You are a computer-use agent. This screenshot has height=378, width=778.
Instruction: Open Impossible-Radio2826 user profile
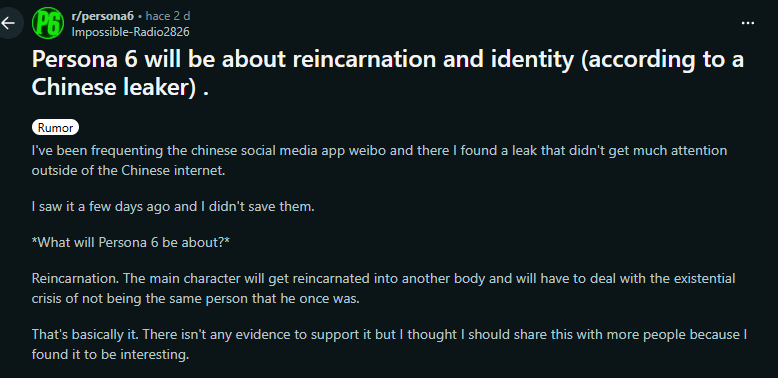pos(130,32)
